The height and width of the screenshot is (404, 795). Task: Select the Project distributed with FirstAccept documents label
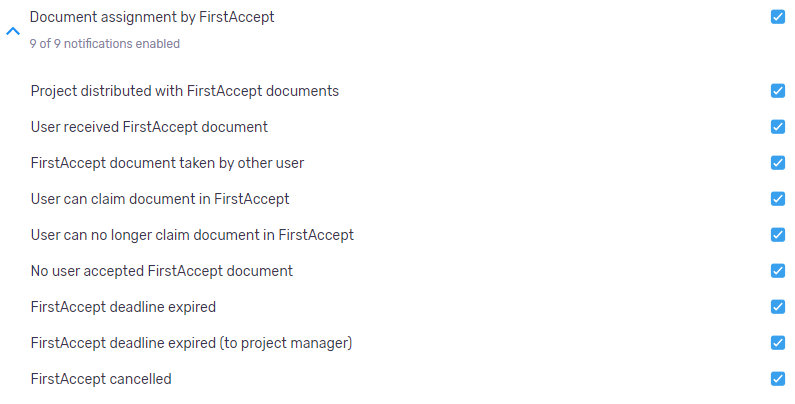coord(185,91)
